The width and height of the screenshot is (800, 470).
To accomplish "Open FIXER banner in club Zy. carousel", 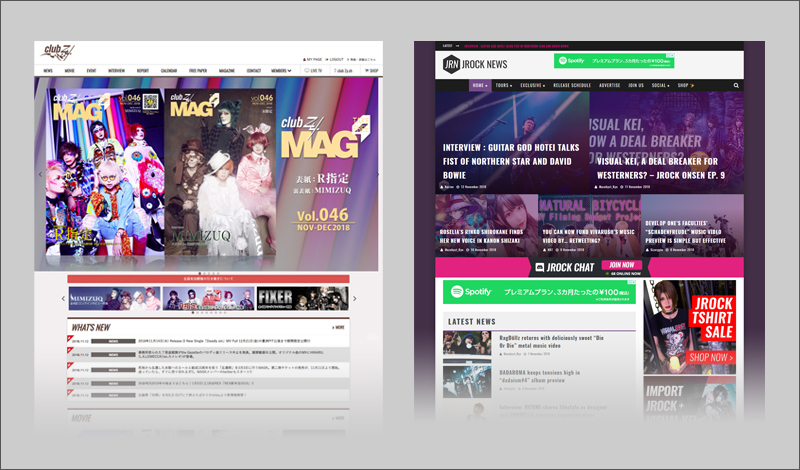I will pos(303,298).
